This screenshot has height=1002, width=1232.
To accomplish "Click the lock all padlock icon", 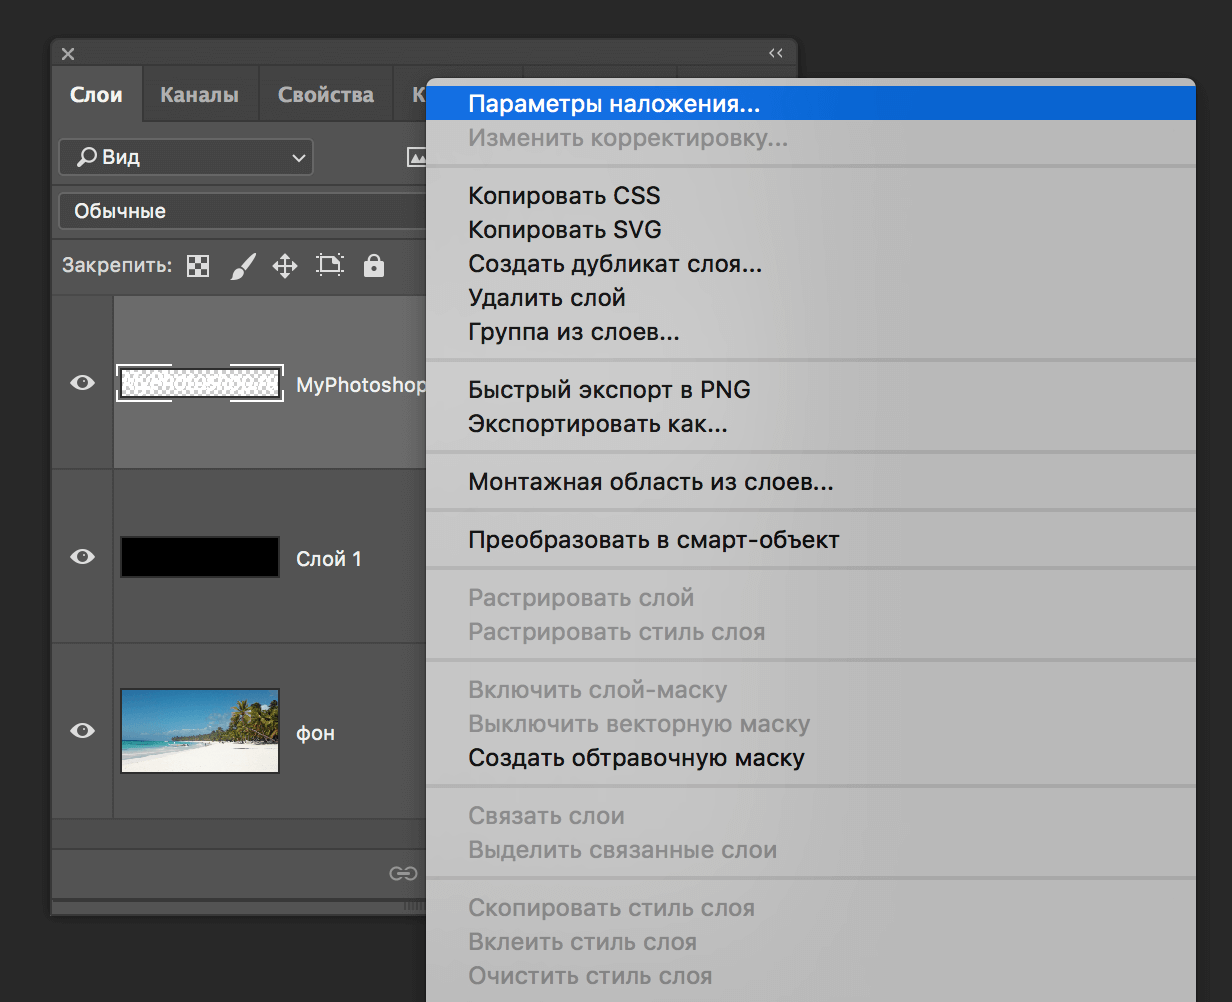I will [x=373, y=266].
